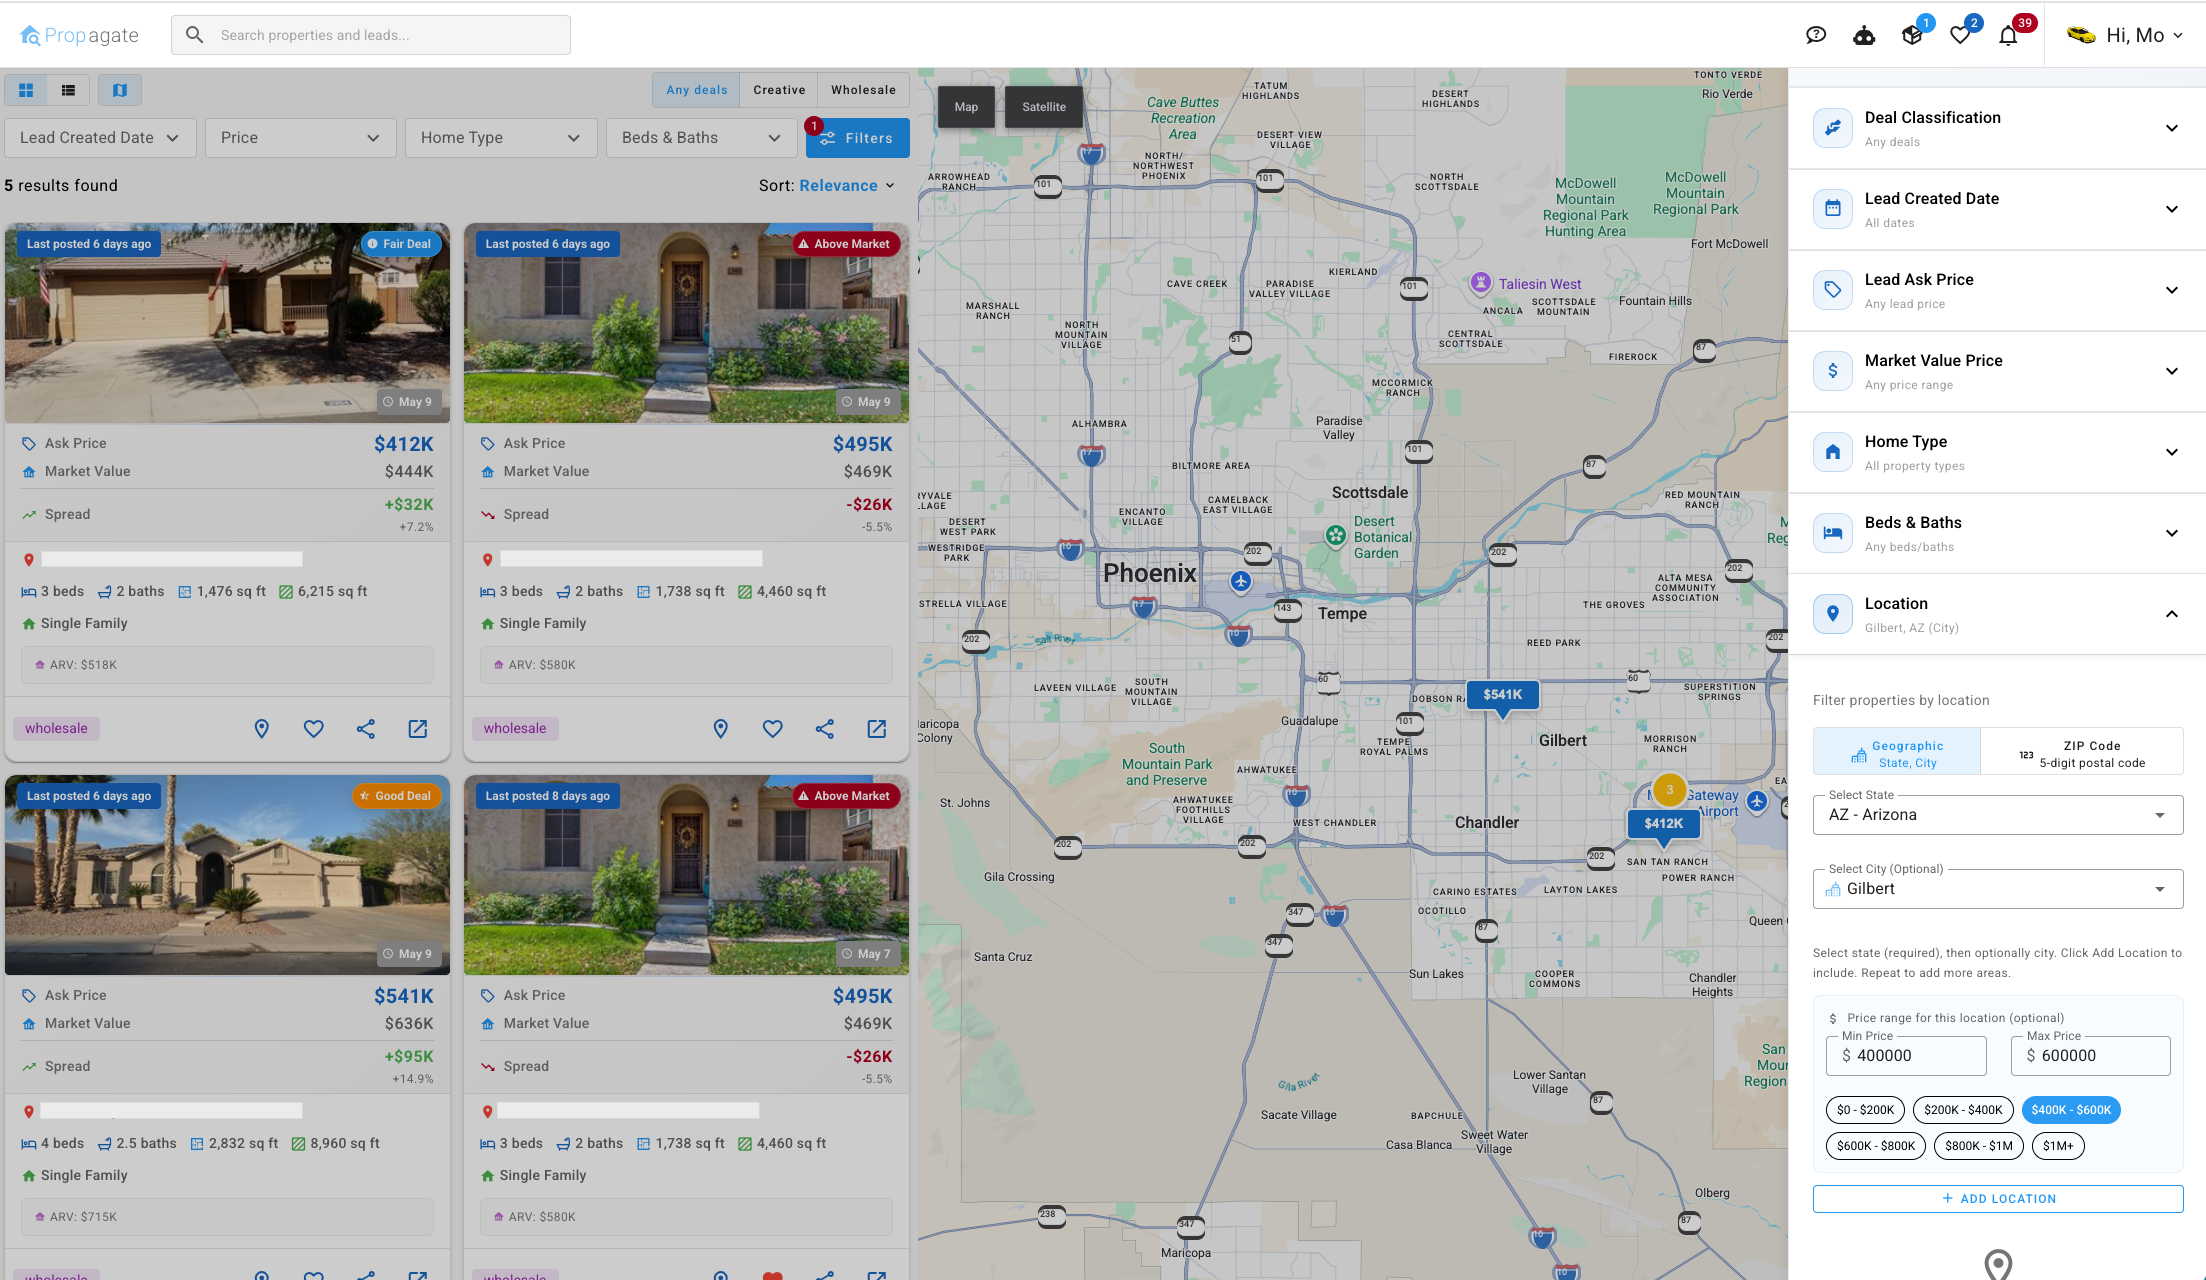The height and width of the screenshot is (1280, 2206).
Task: View saved favorites via heart icon
Action: [1961, 35]
